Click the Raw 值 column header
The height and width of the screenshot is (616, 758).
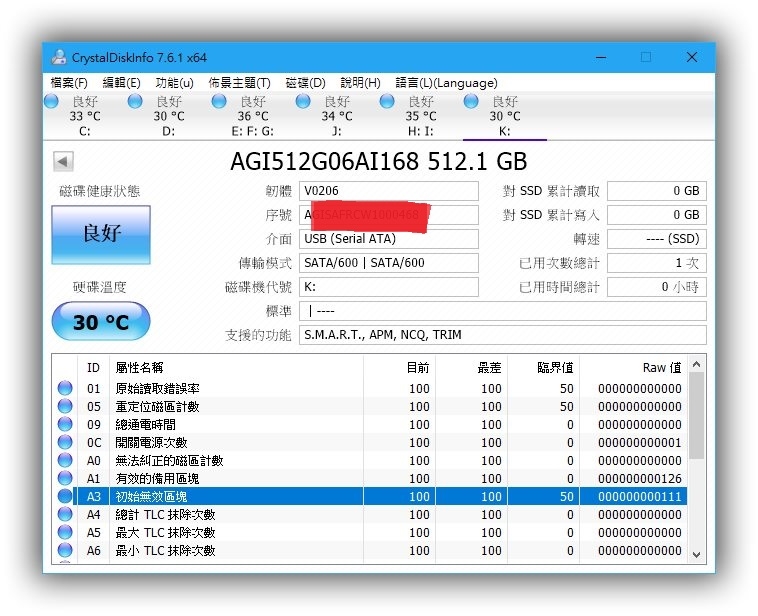(x=633, y=367)
